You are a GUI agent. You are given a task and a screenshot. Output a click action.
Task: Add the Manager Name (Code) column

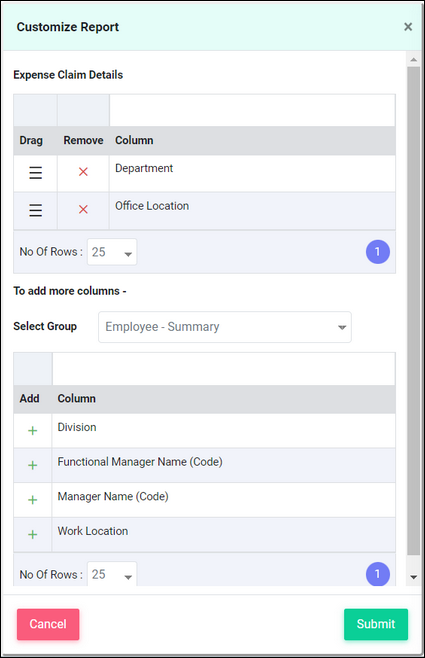click(x=32, y=500)
